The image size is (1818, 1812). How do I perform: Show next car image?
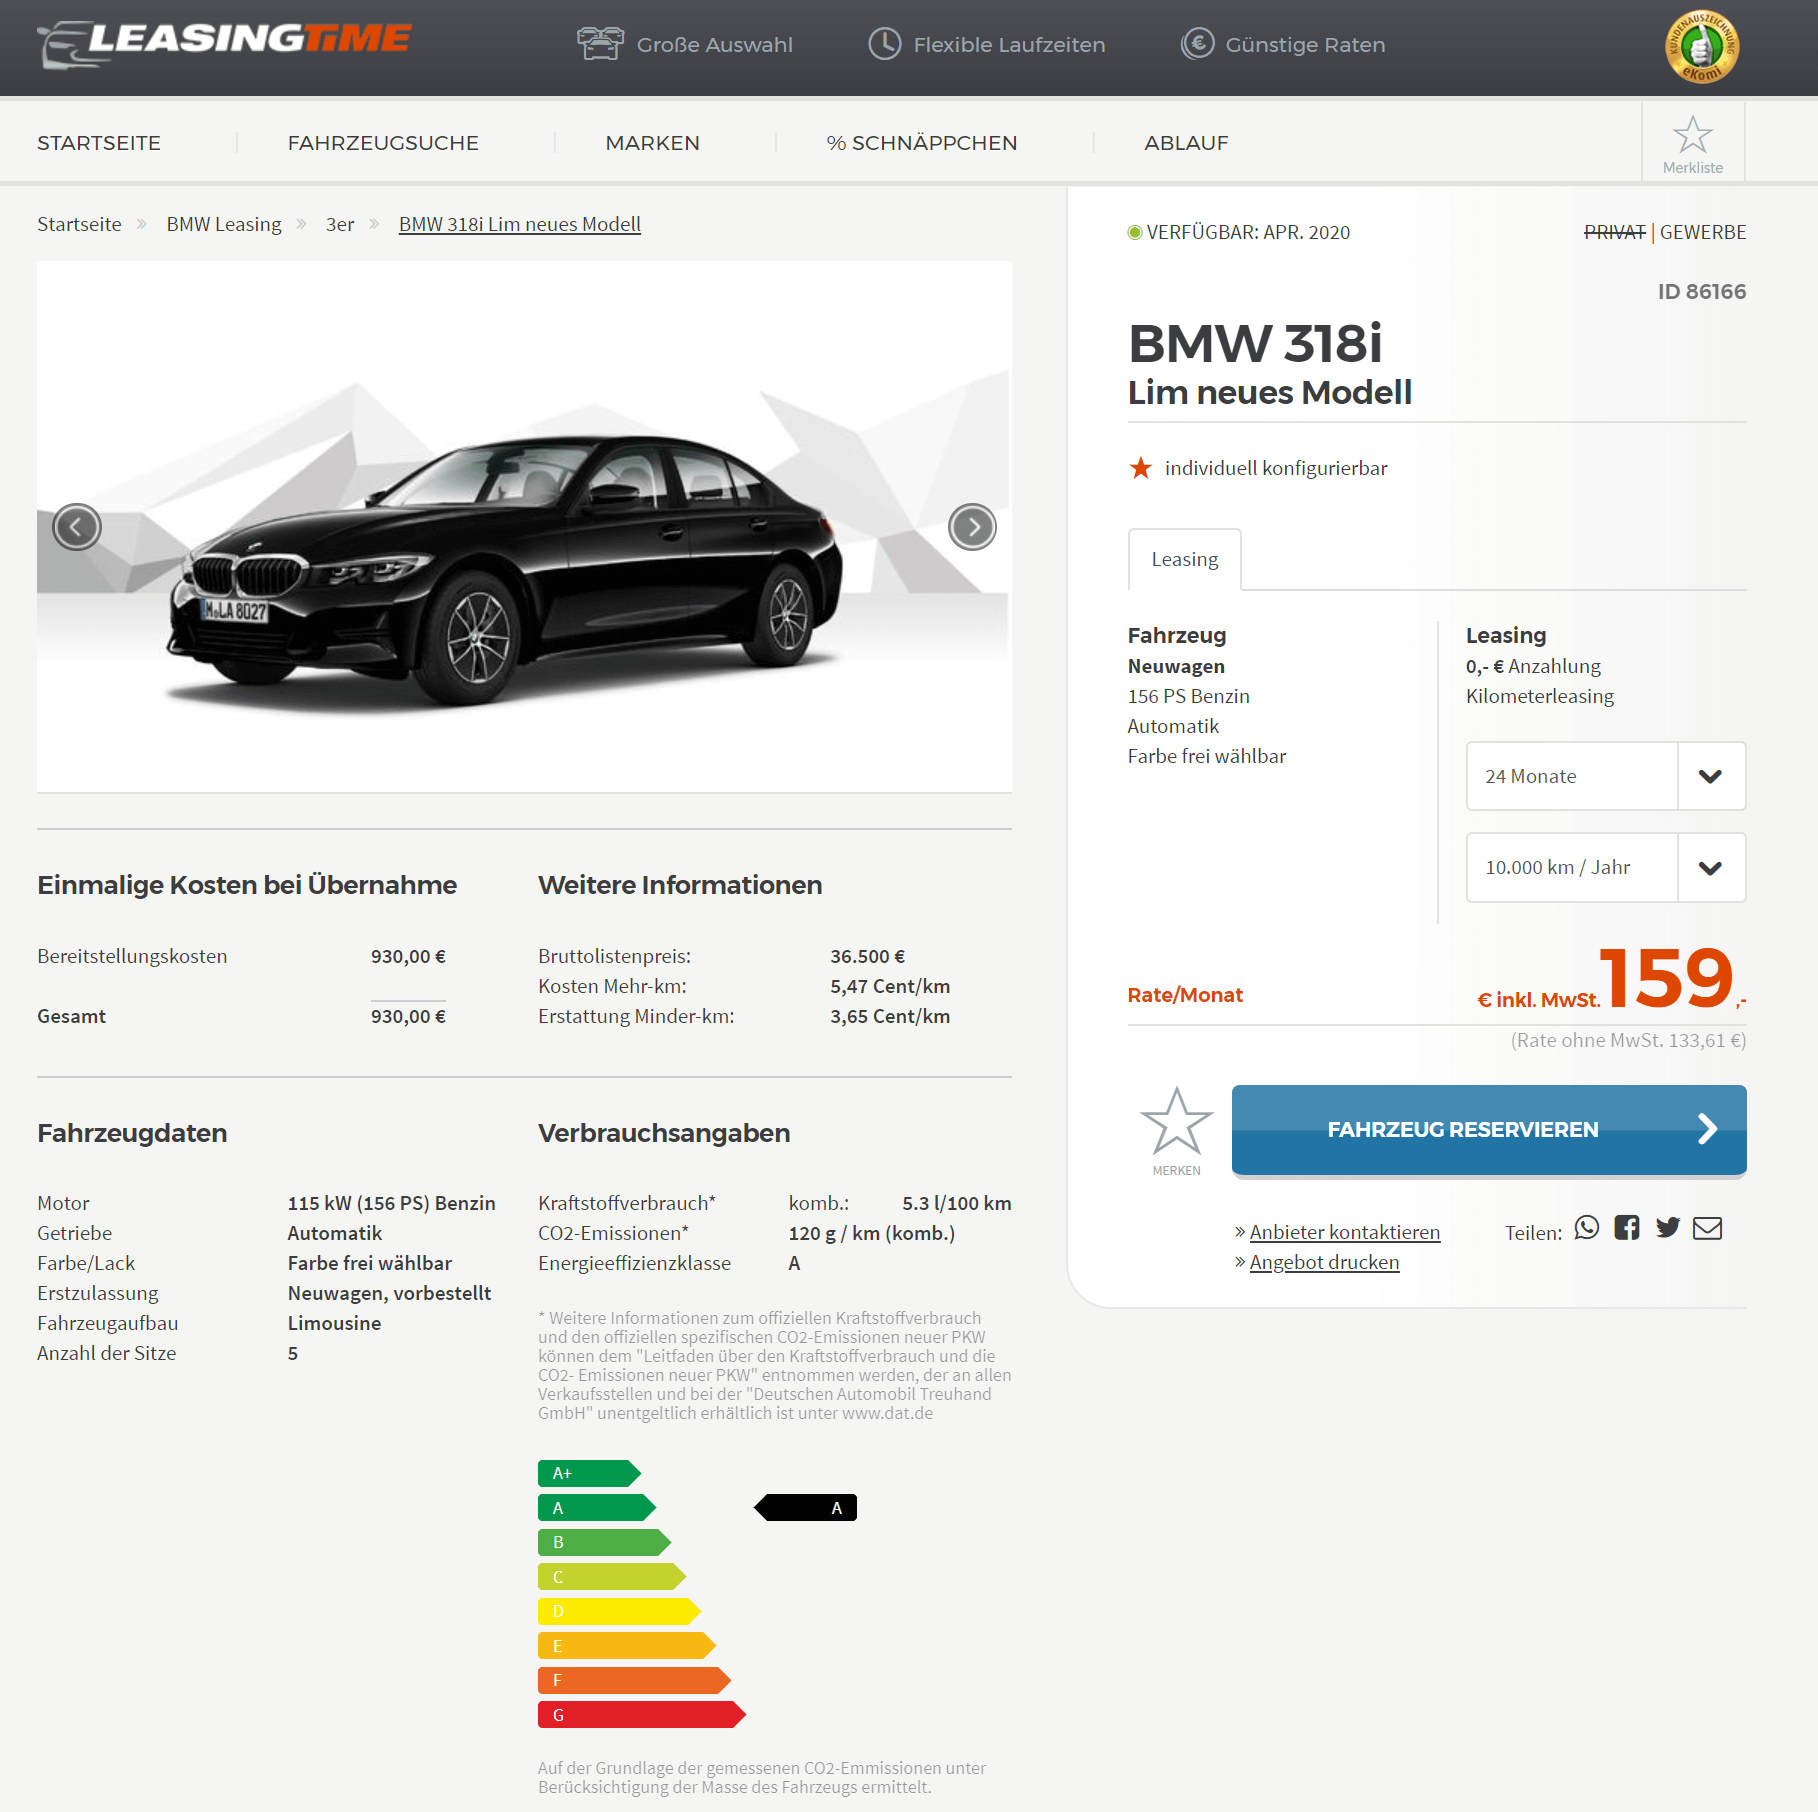[x=972, y=527]
